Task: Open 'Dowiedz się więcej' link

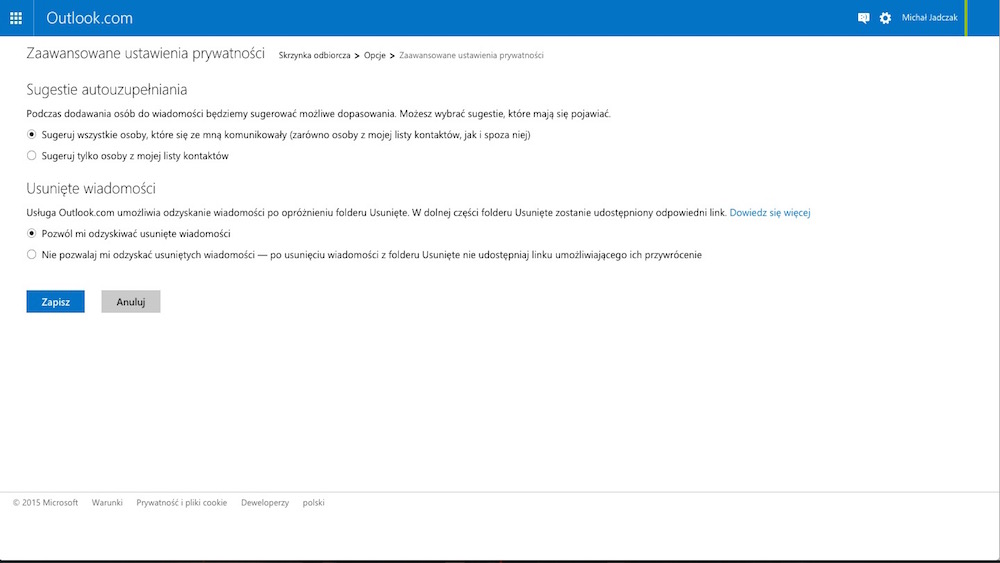Action: point(770,213)
